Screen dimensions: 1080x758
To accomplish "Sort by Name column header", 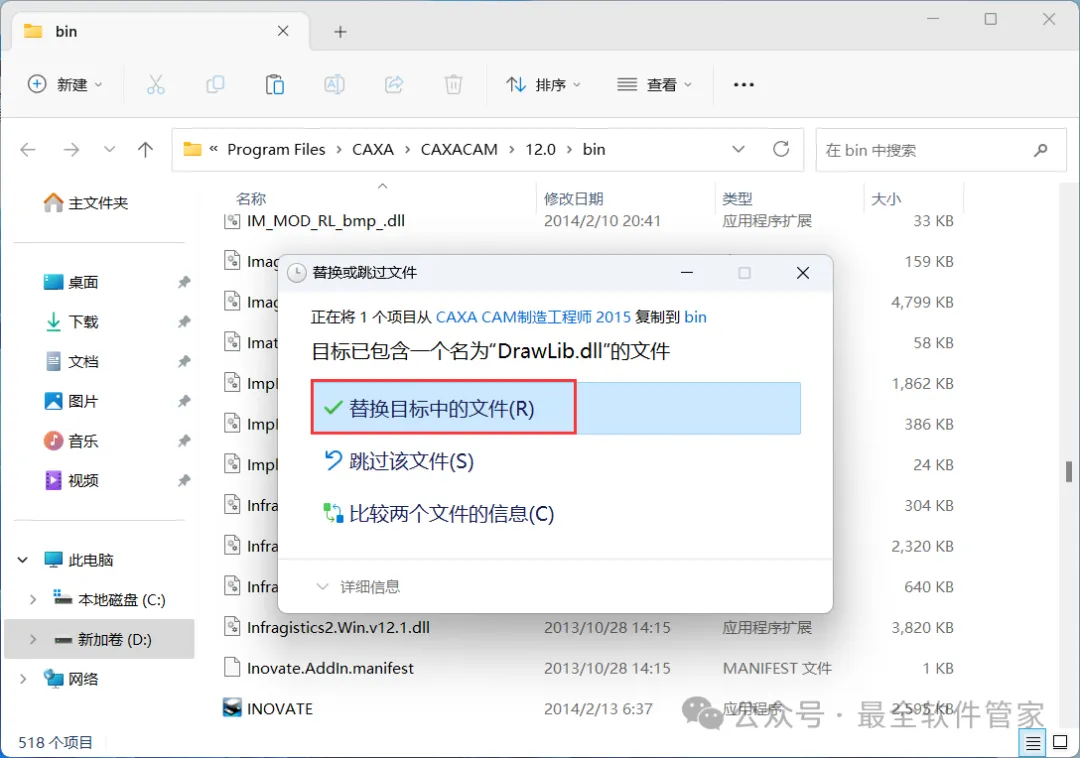I will (x=251, y=199).
